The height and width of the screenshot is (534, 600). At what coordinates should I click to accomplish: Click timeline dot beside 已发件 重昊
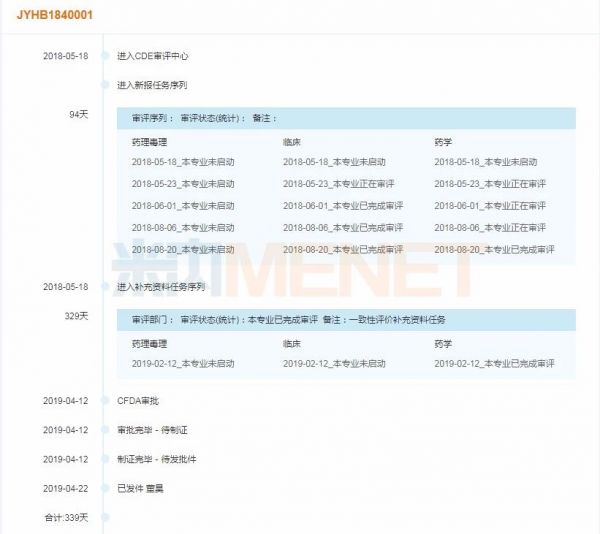[104, 488]
